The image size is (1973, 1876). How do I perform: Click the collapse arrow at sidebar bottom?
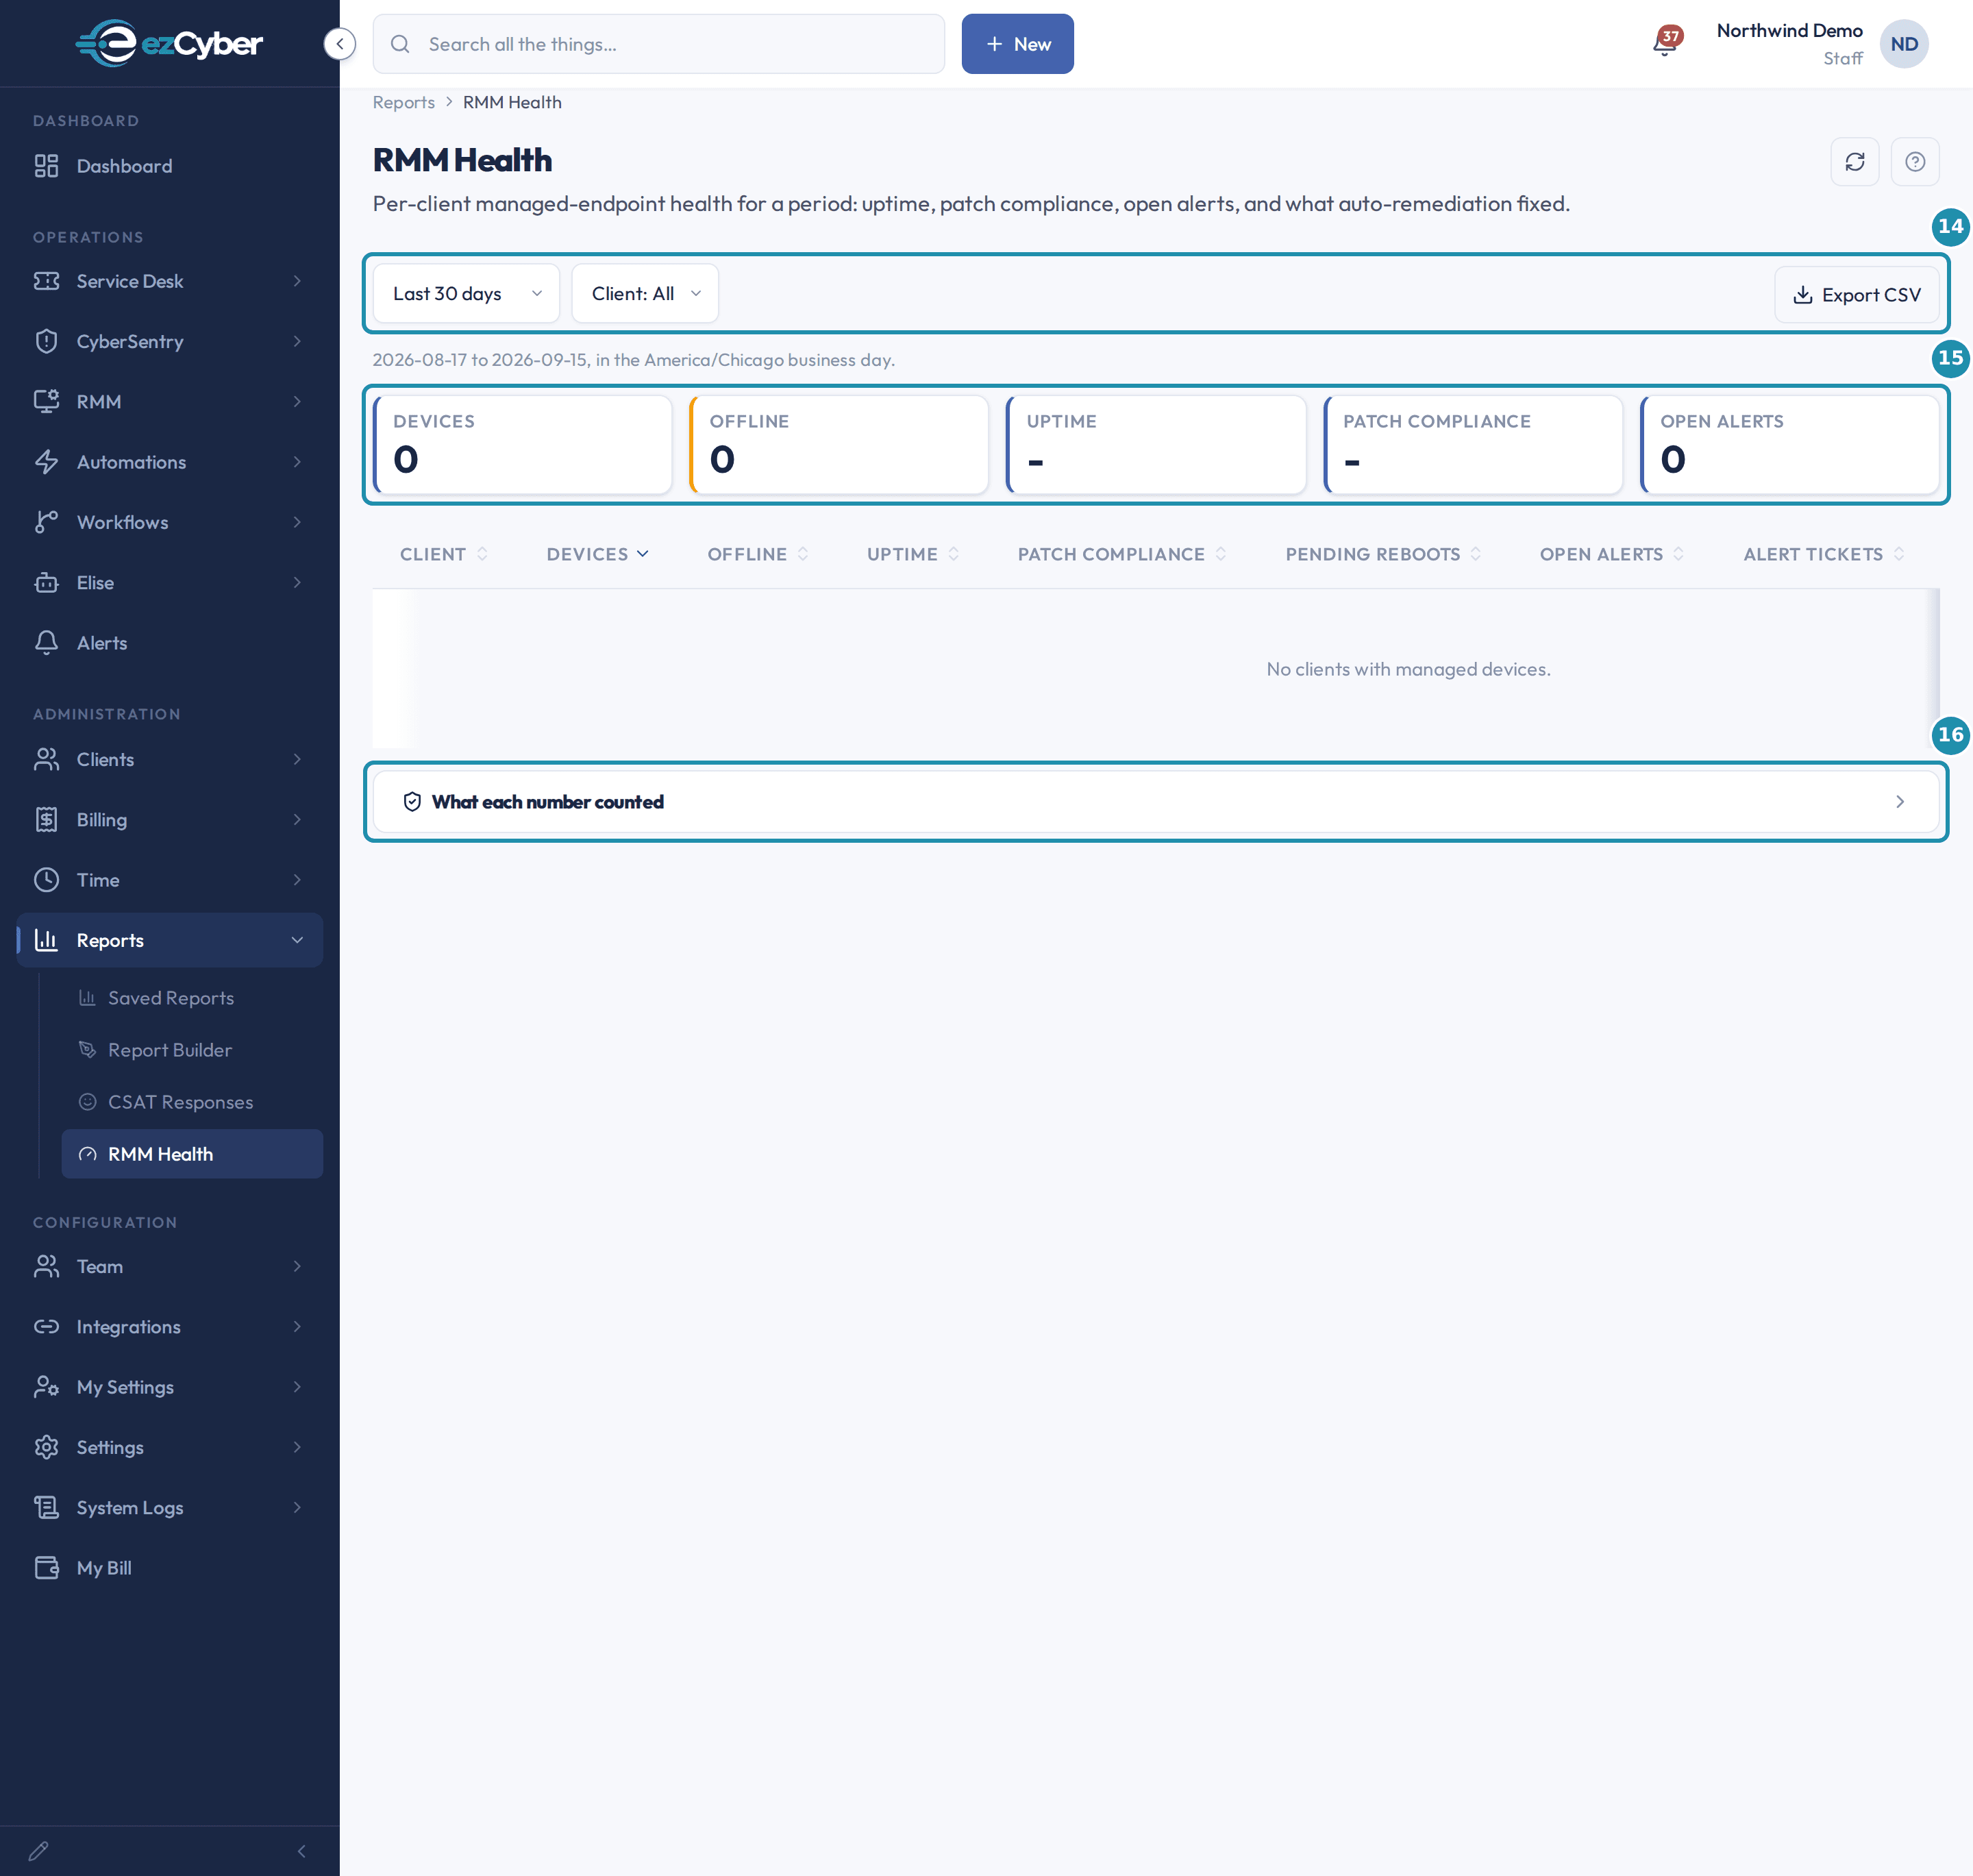coord(301,1851)
